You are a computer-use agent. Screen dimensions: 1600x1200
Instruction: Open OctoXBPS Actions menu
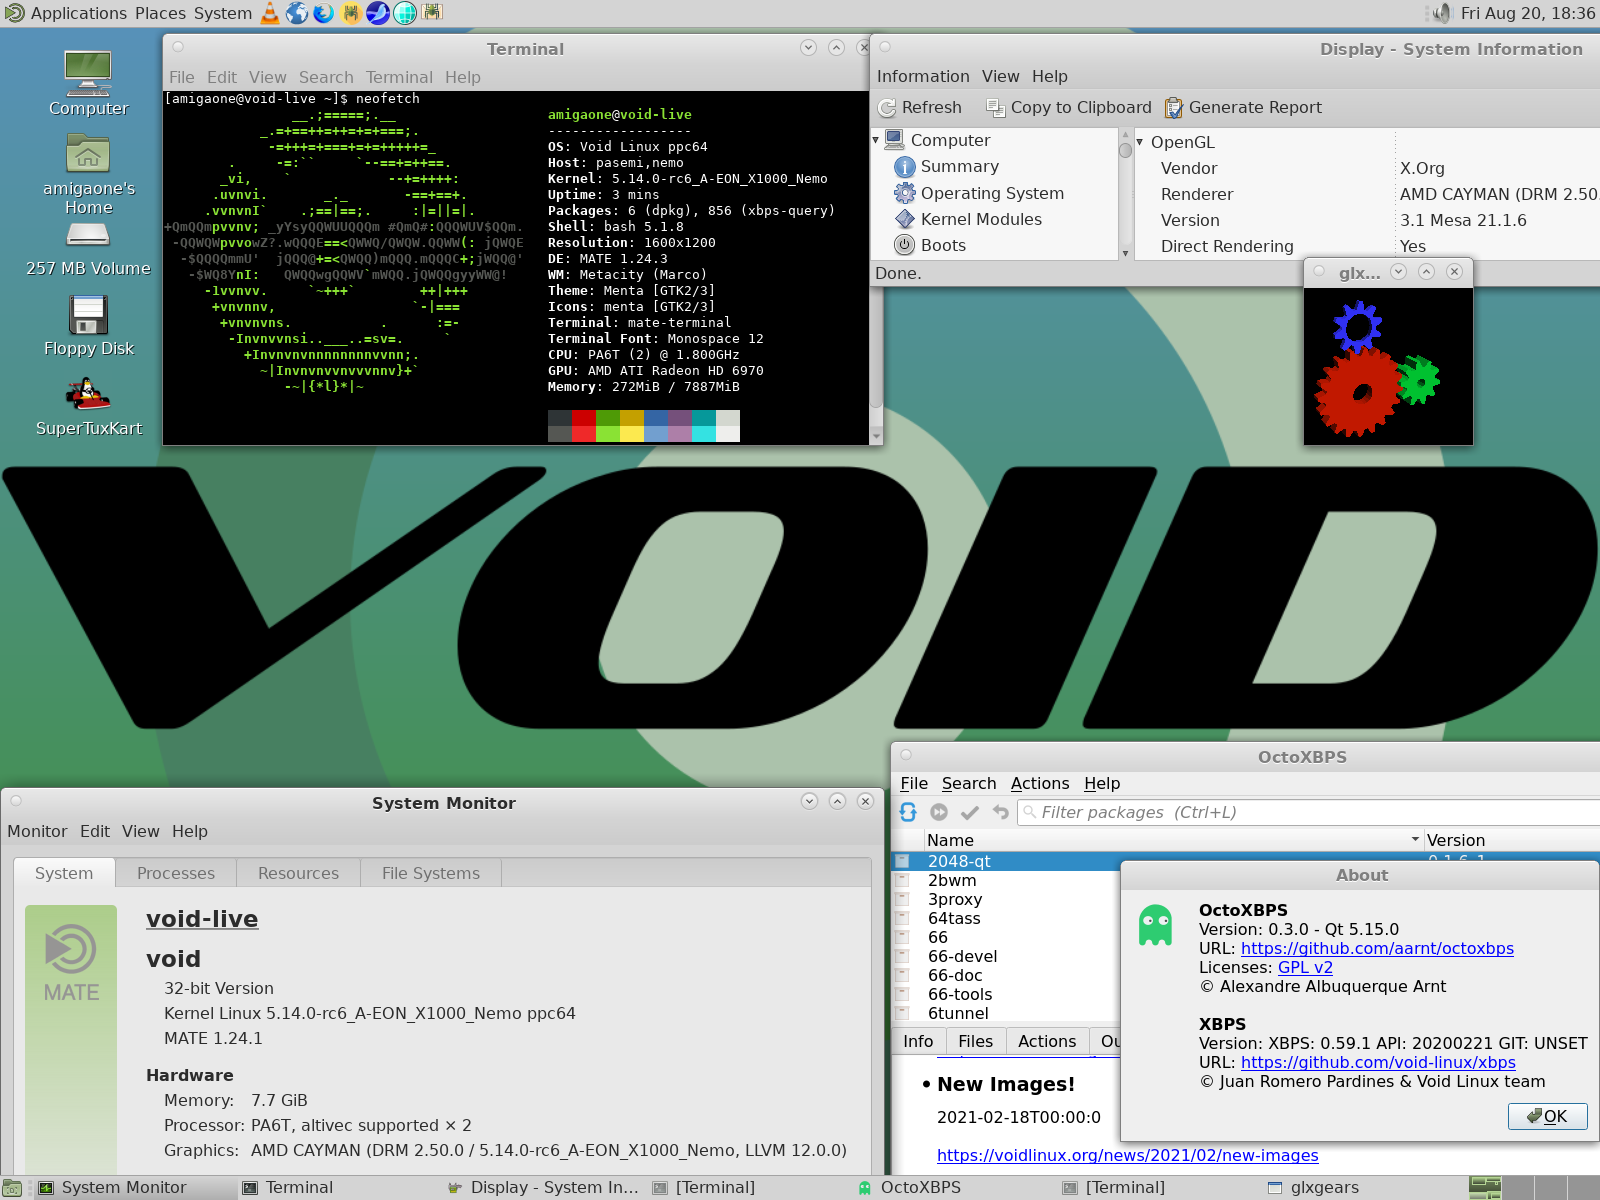click(x=1040, y=783)
